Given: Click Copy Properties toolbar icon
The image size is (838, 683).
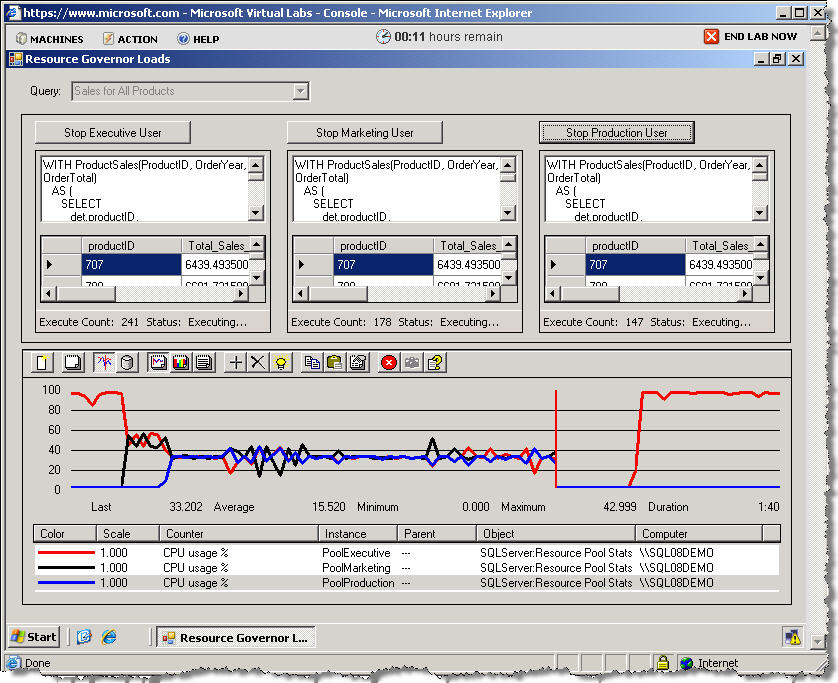Looking at the screenshot, I should (x=312, y=362).
